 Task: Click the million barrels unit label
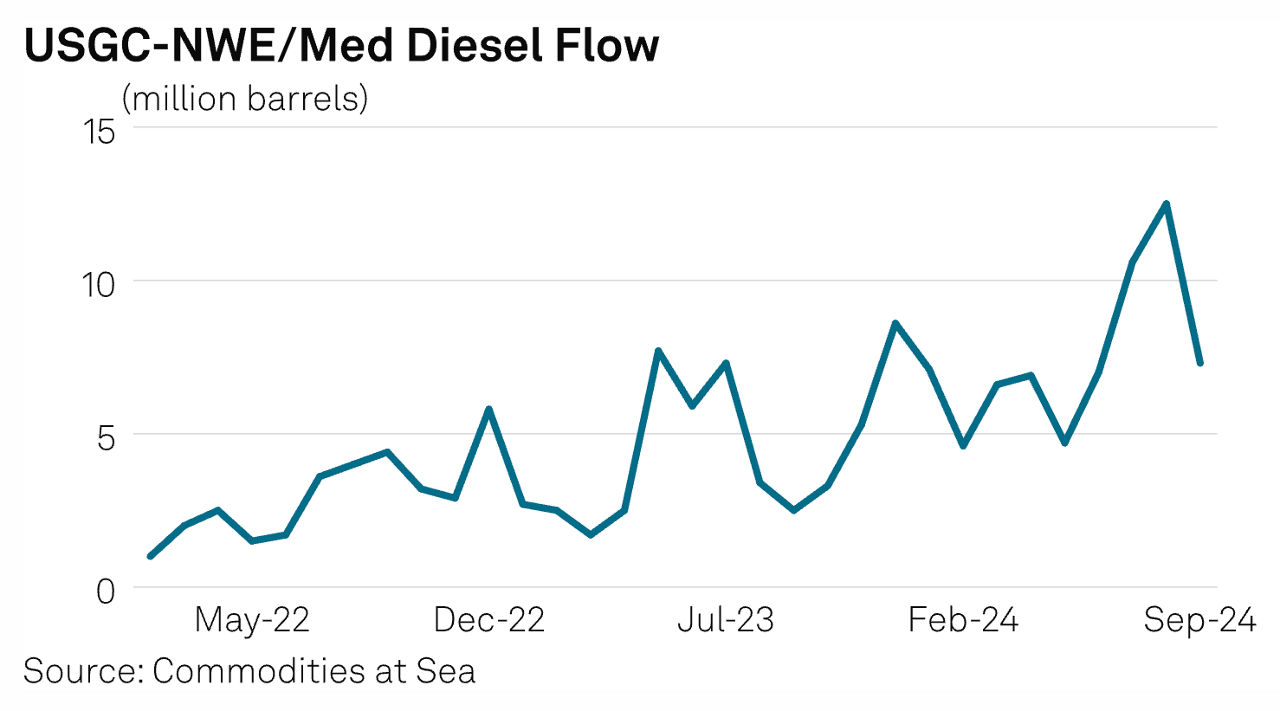pos(245,99)
